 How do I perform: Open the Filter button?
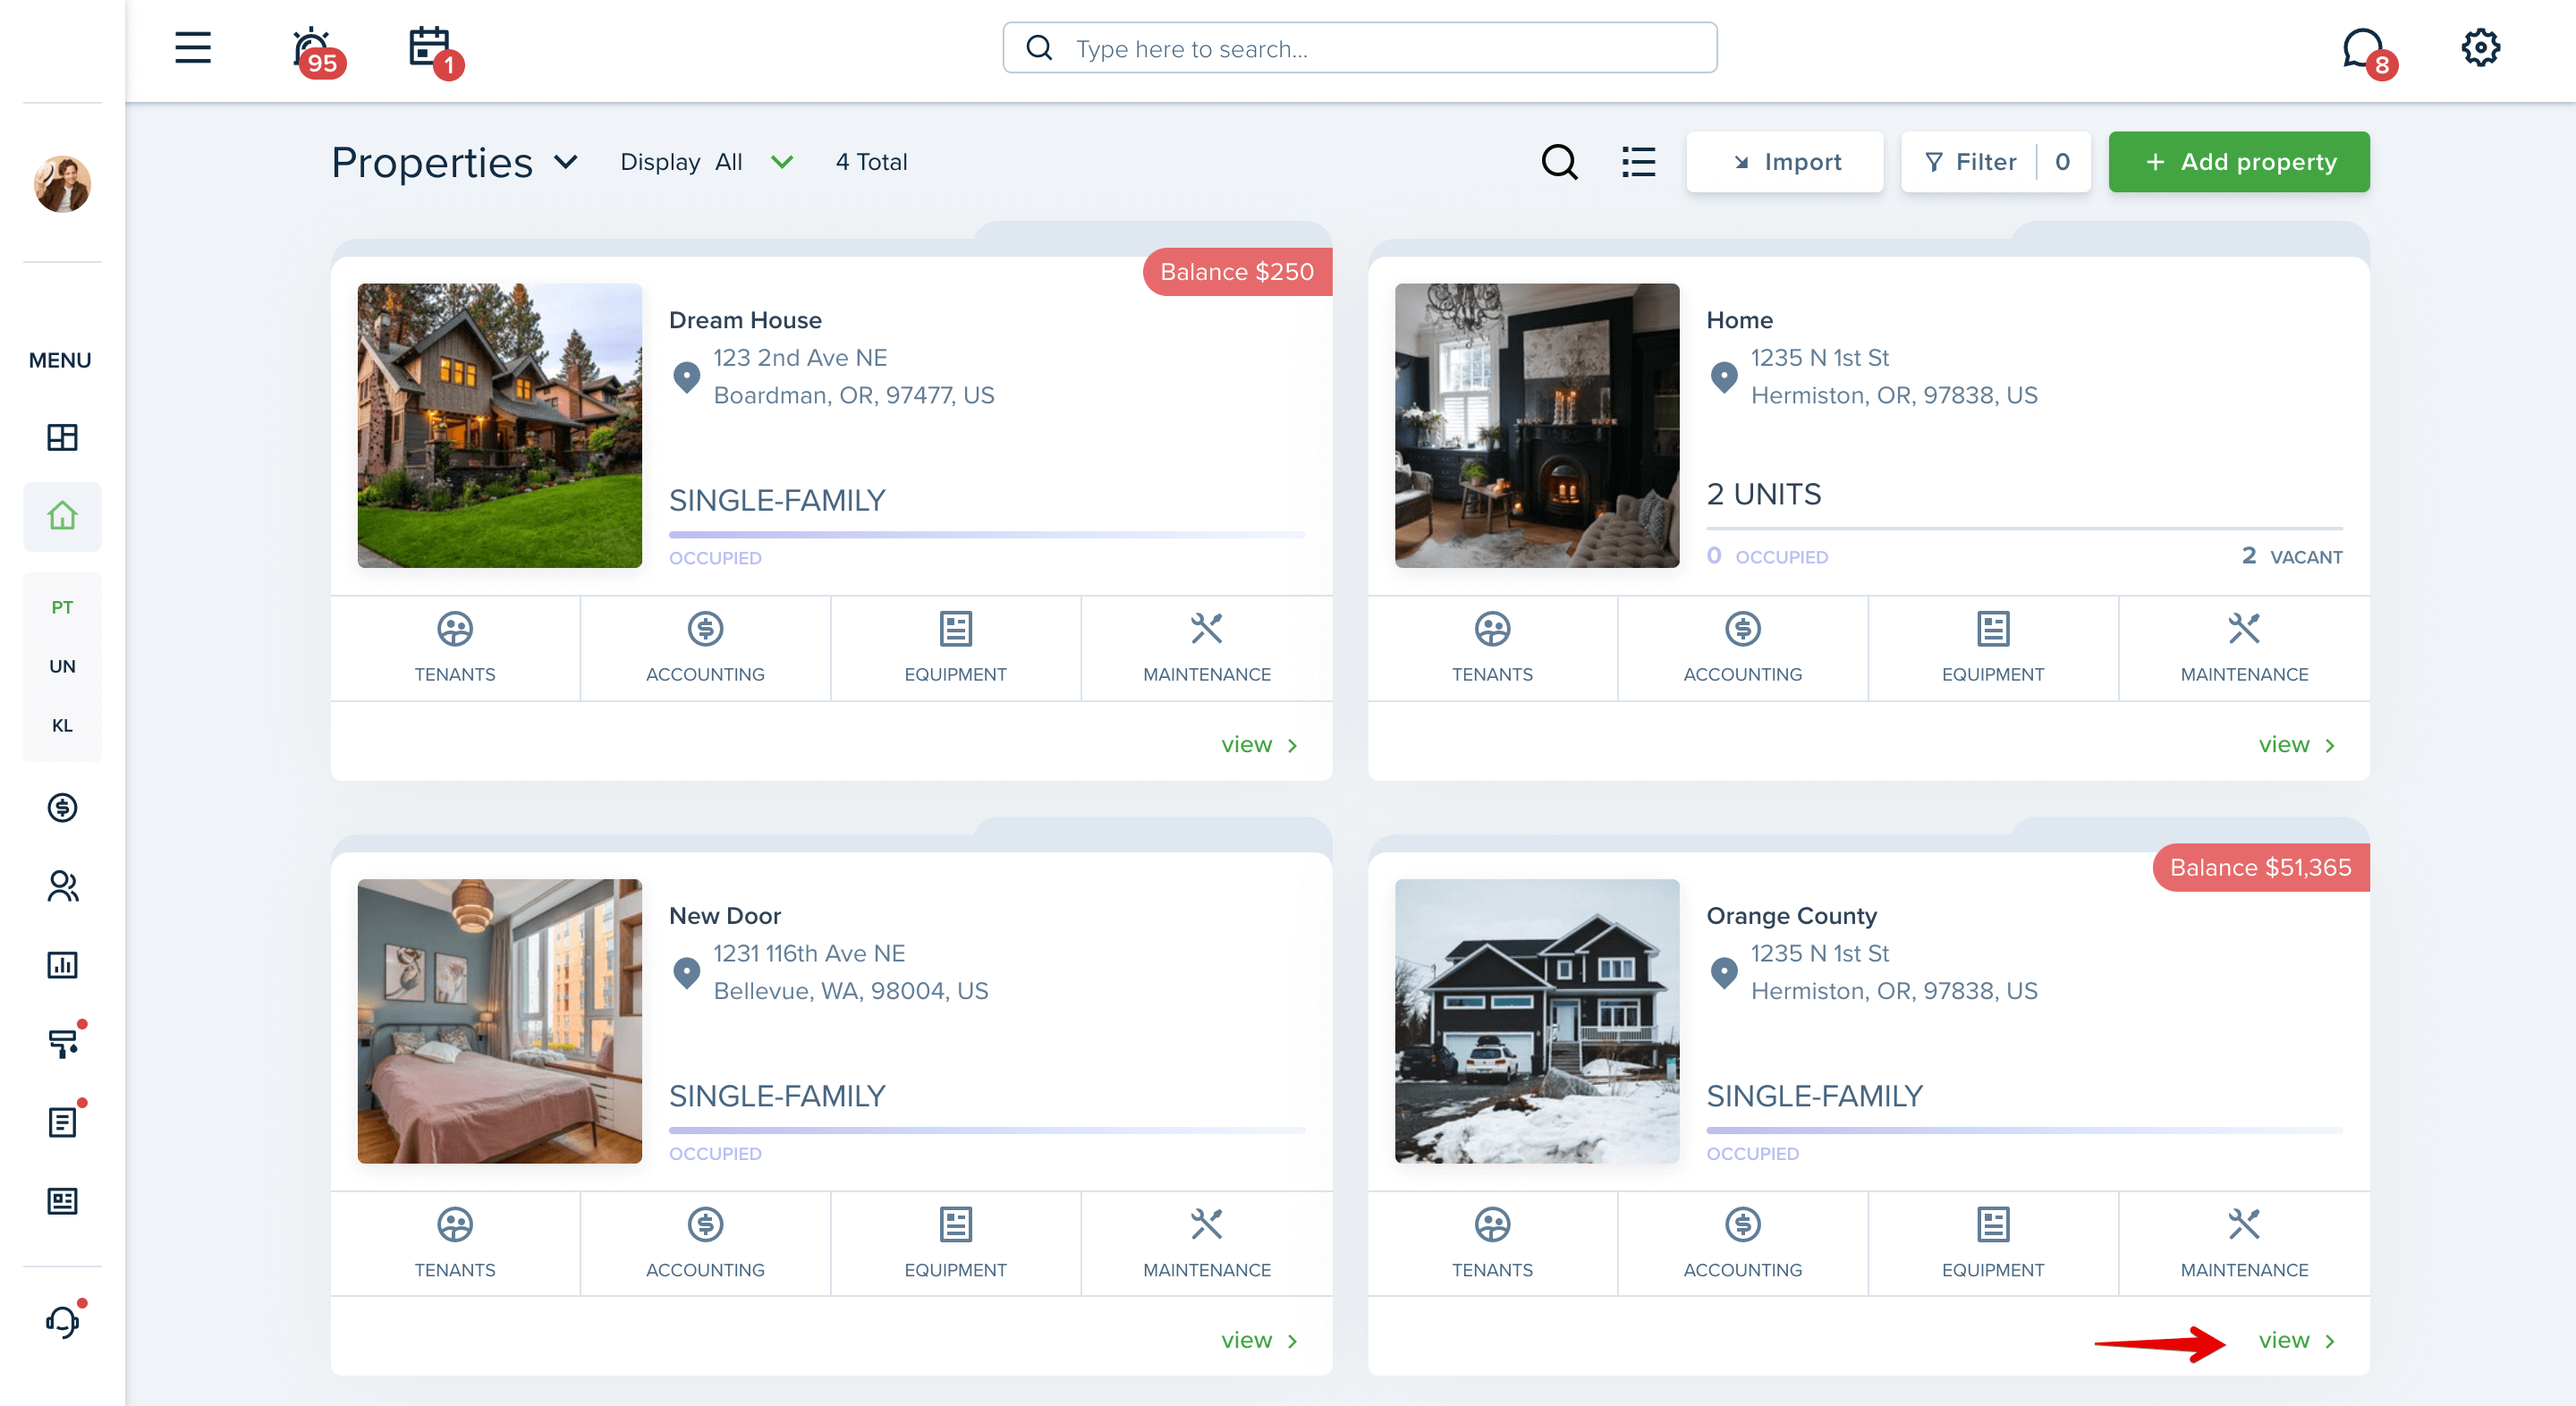click(x=1995, y=162)
